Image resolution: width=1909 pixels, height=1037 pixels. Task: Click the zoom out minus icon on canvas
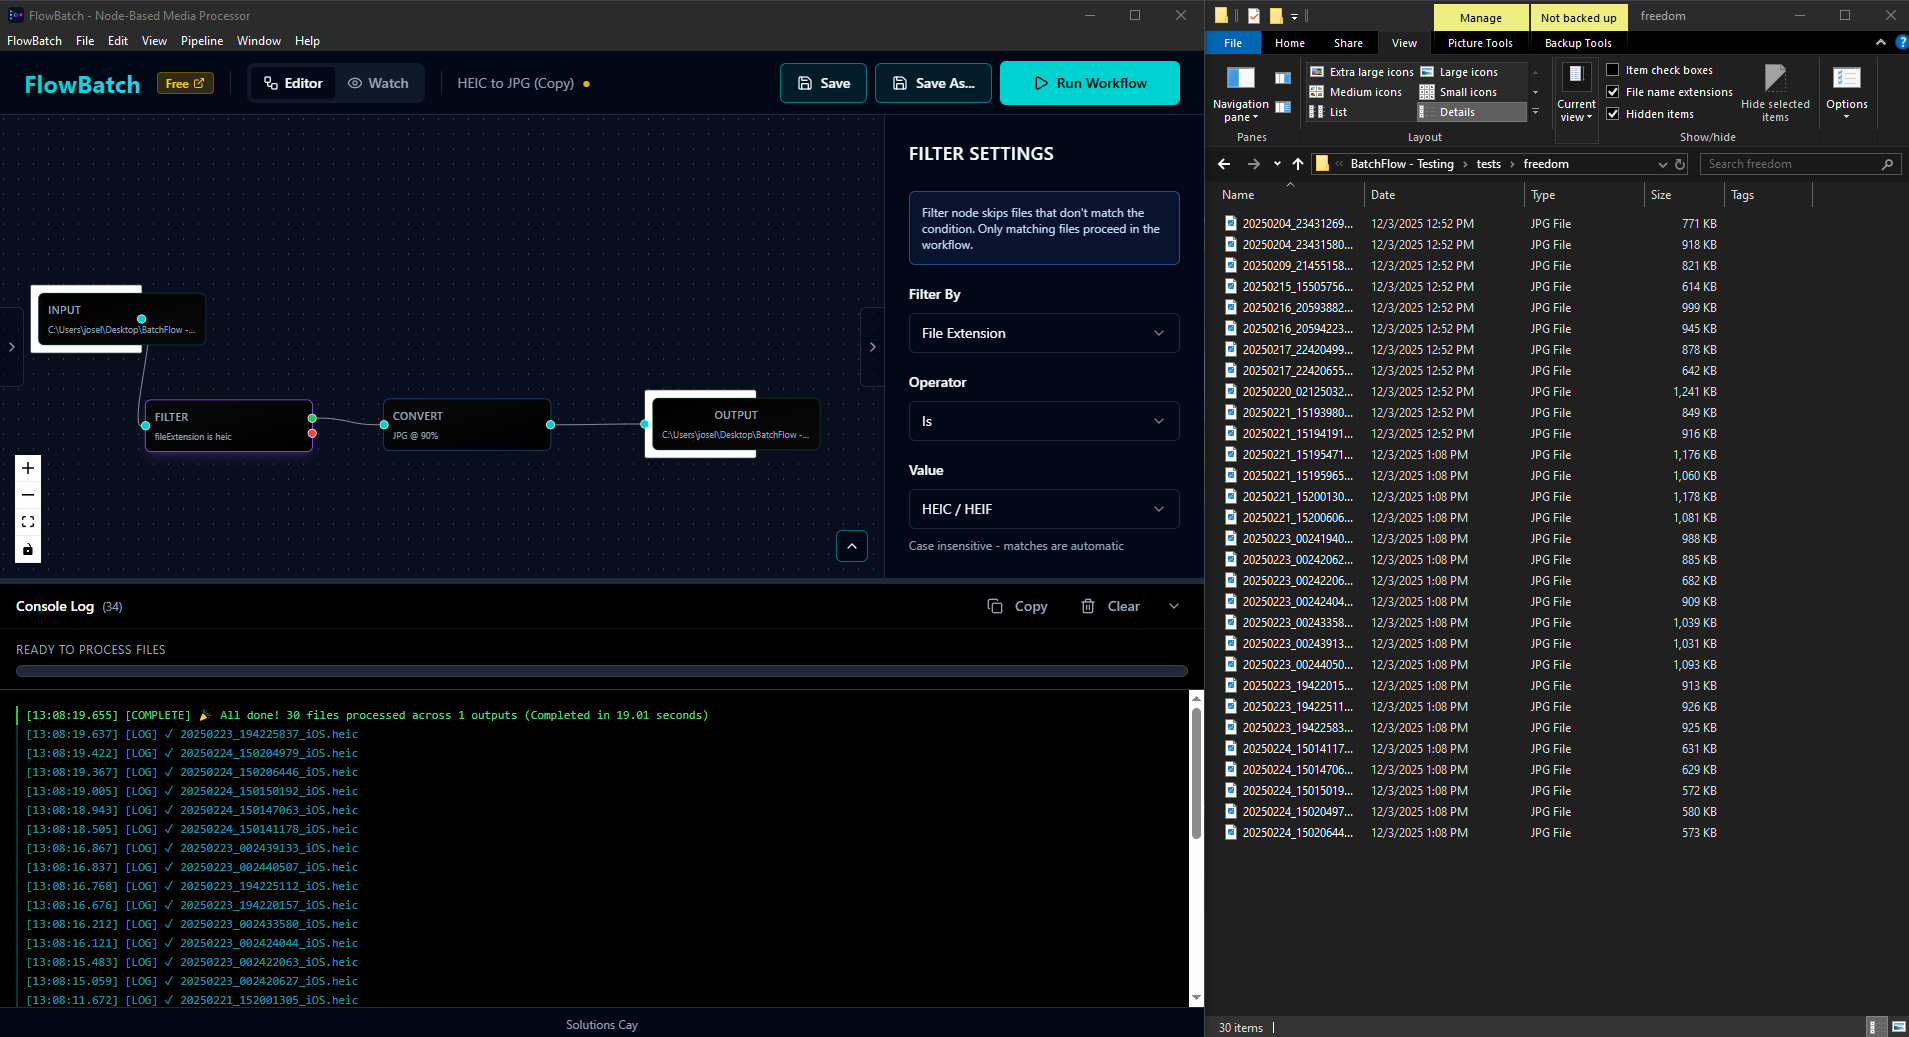coord(28,495)
